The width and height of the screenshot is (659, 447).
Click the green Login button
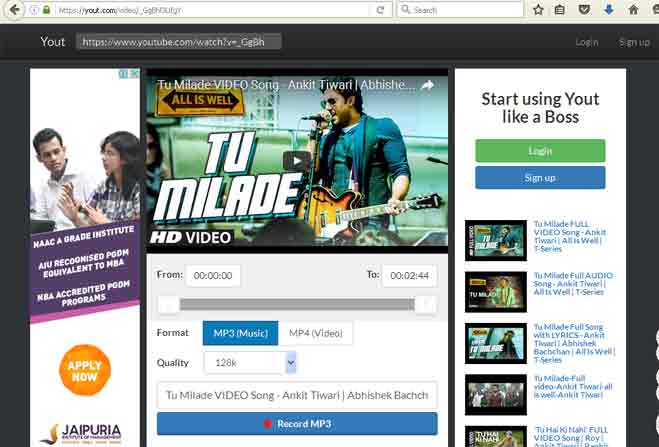(540, 151)
